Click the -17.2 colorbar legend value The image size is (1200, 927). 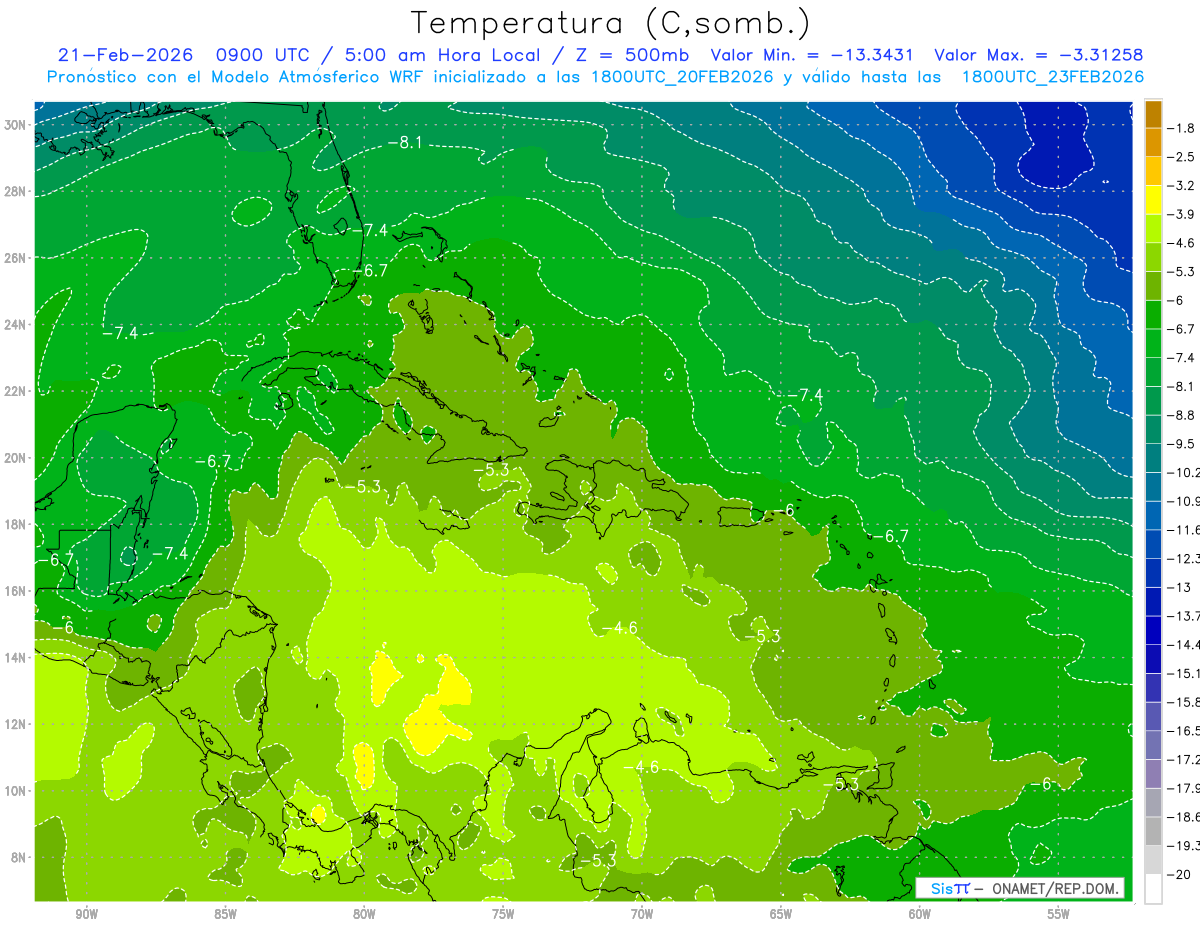(1183, 760)
